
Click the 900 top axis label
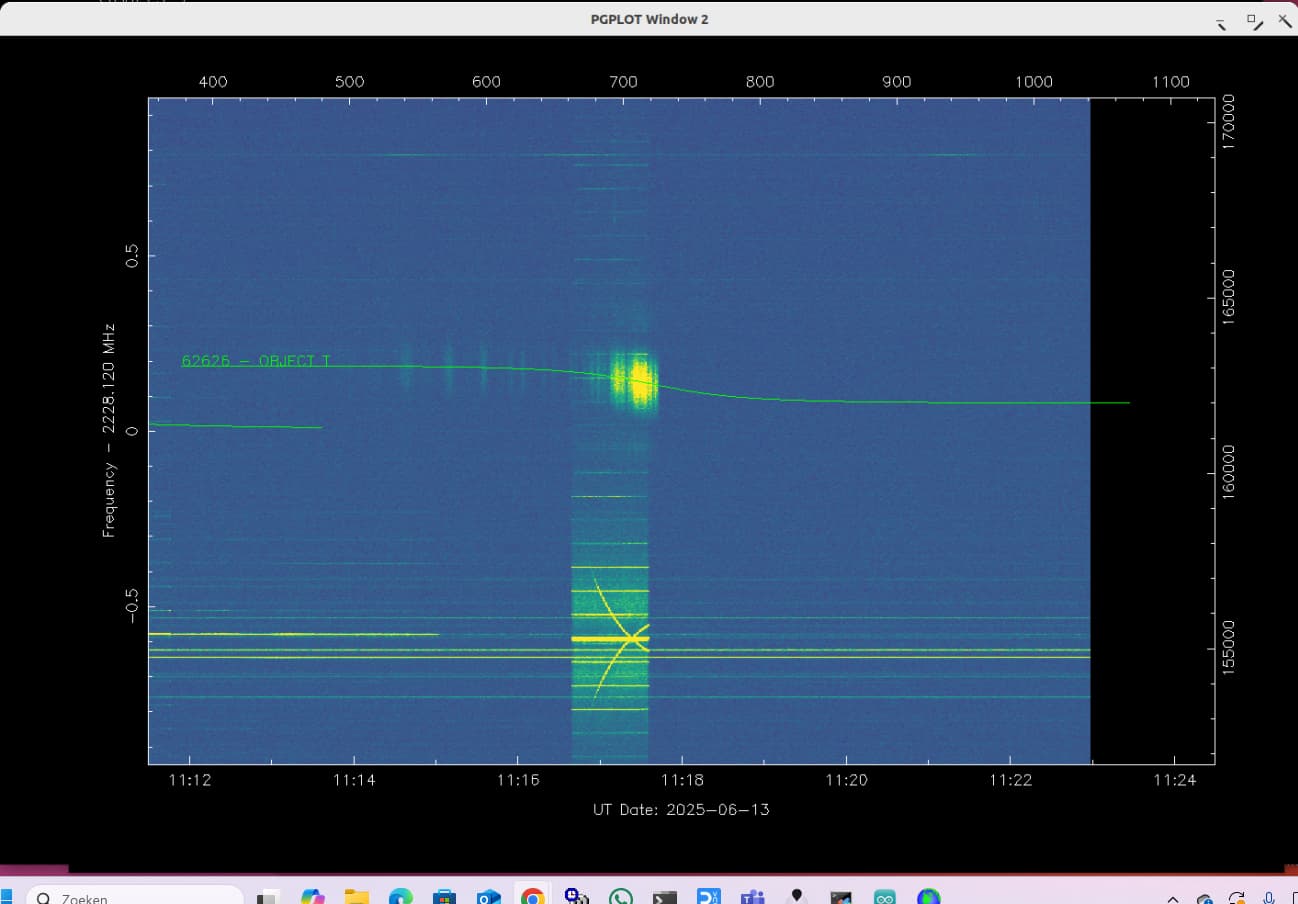point(897,82)
